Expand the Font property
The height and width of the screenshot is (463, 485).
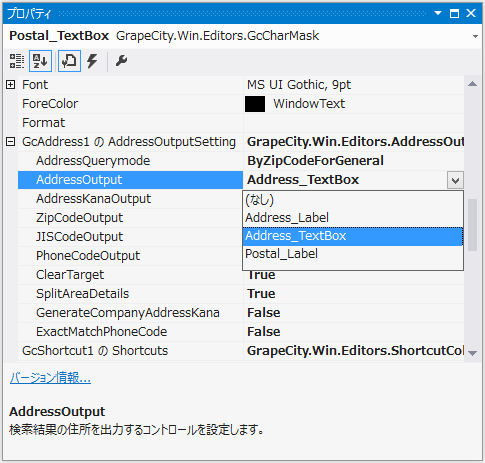11,85
